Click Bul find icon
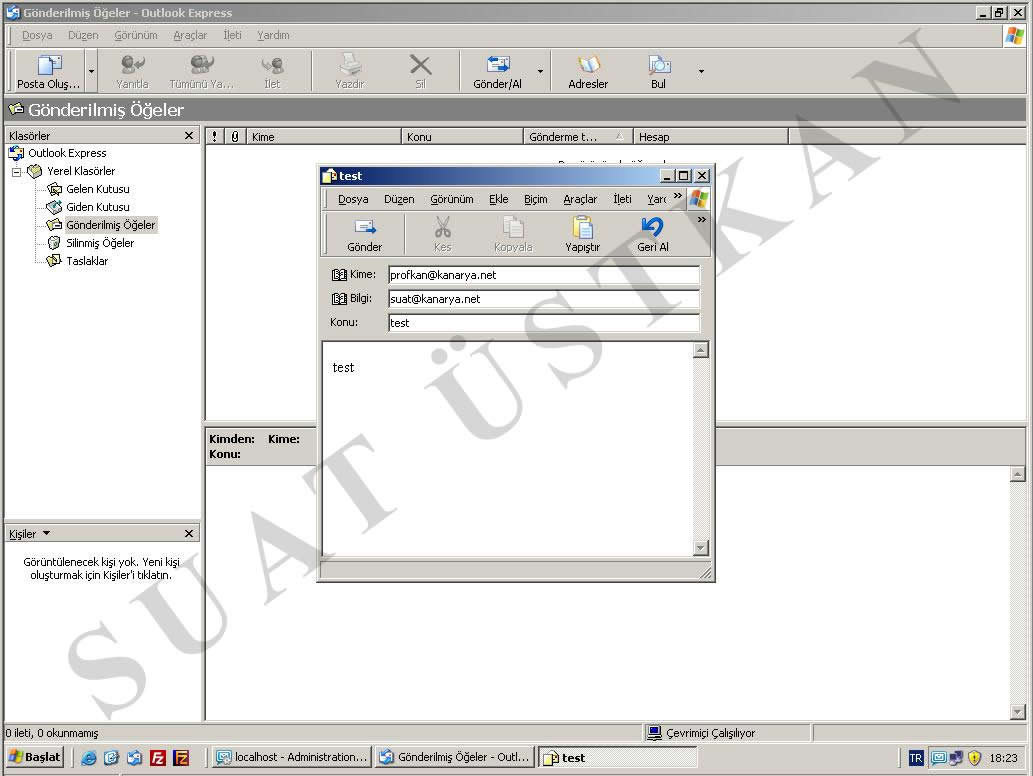Image resolution: width=1033 pixels, height=776 pixels. tap(658, 71)
